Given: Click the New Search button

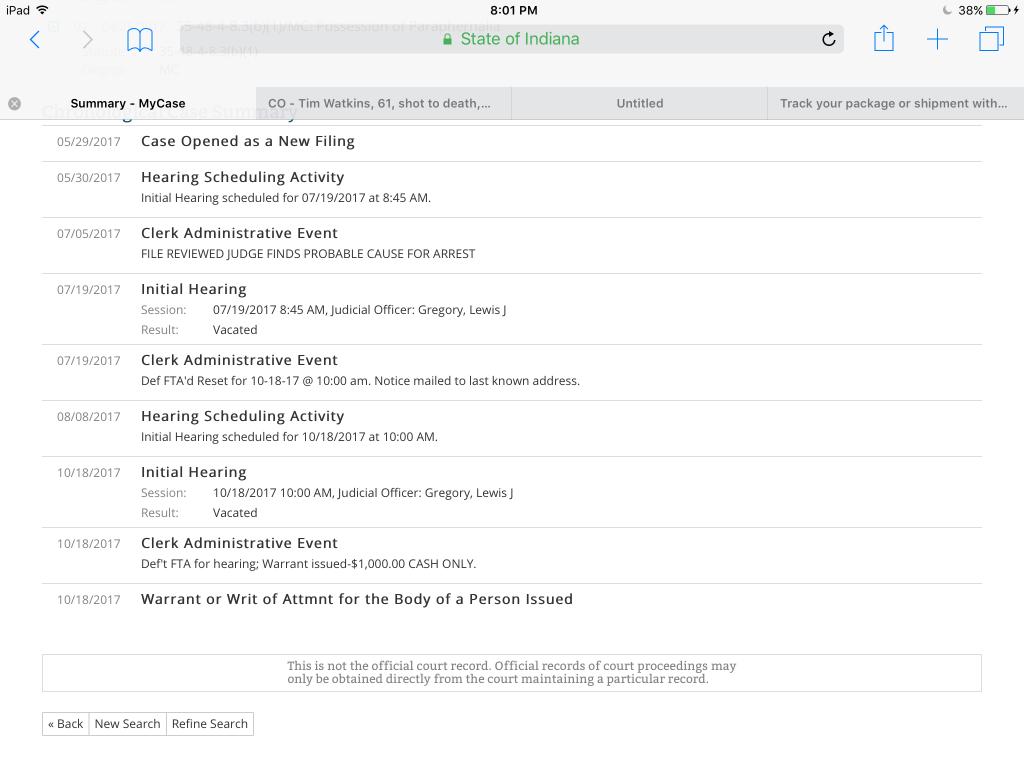Looking at the screenshot, I should [127, 724].
